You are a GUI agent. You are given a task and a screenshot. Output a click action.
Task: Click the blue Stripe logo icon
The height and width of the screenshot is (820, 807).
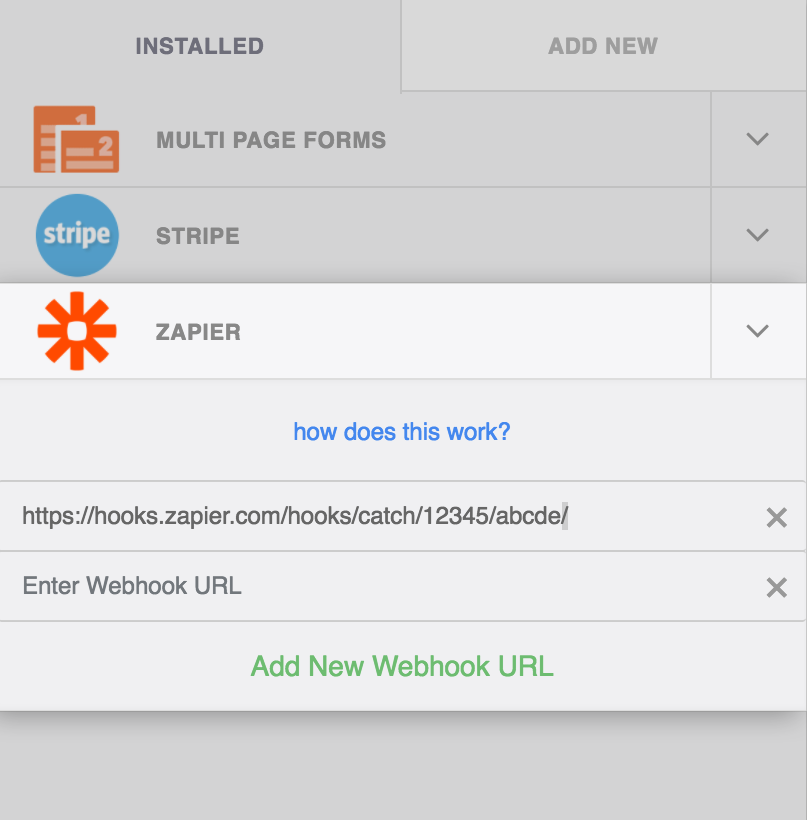click(77, 235)
